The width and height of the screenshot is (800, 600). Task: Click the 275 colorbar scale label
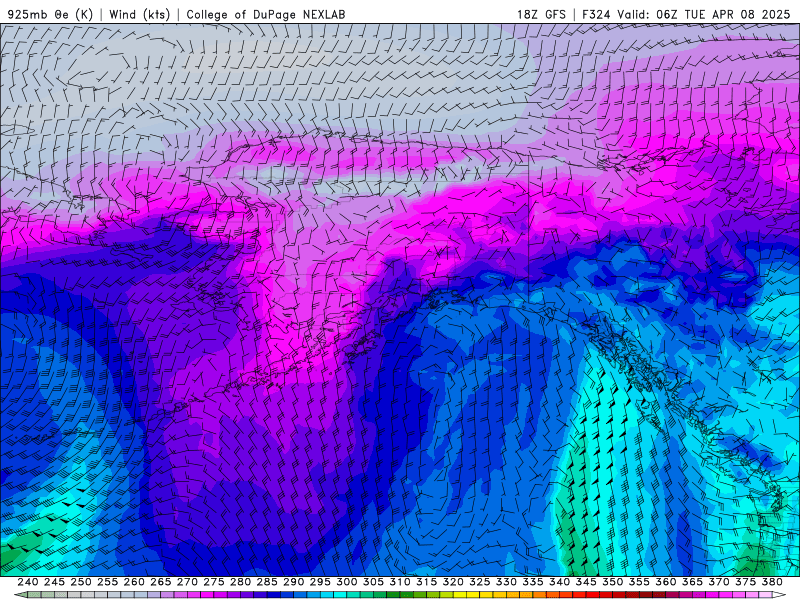click(214, 582)
